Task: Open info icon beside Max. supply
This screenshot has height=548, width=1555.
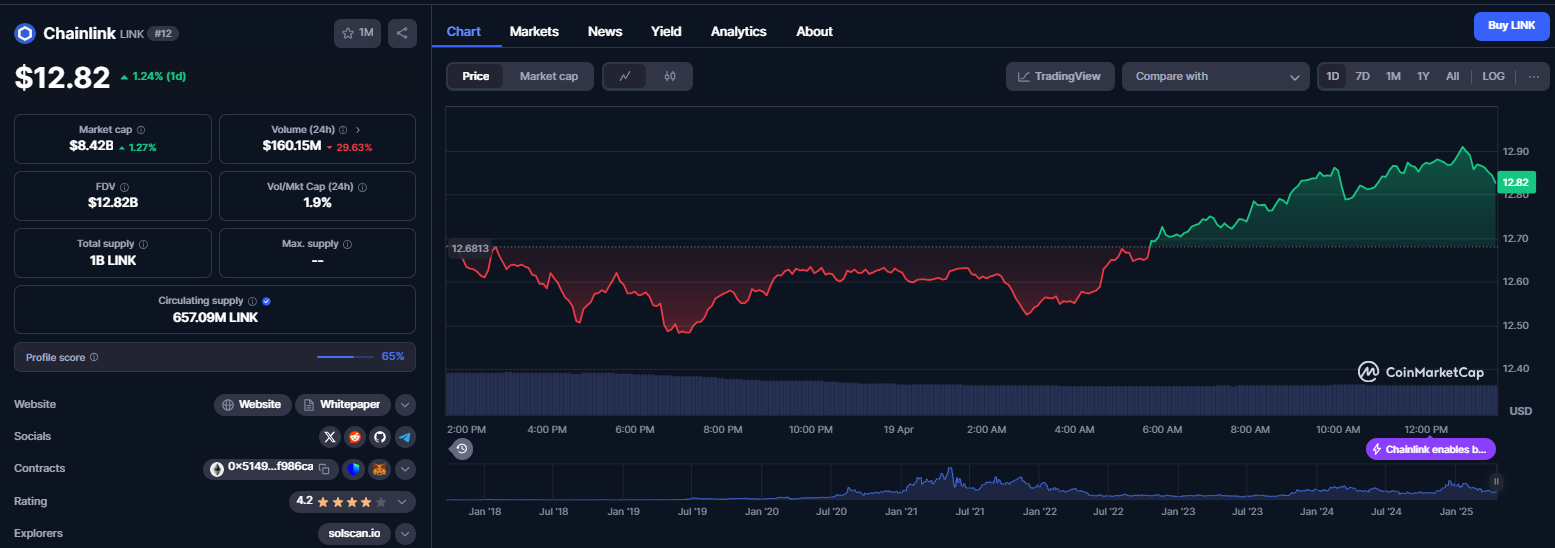Action: click(x=347, y=244)
